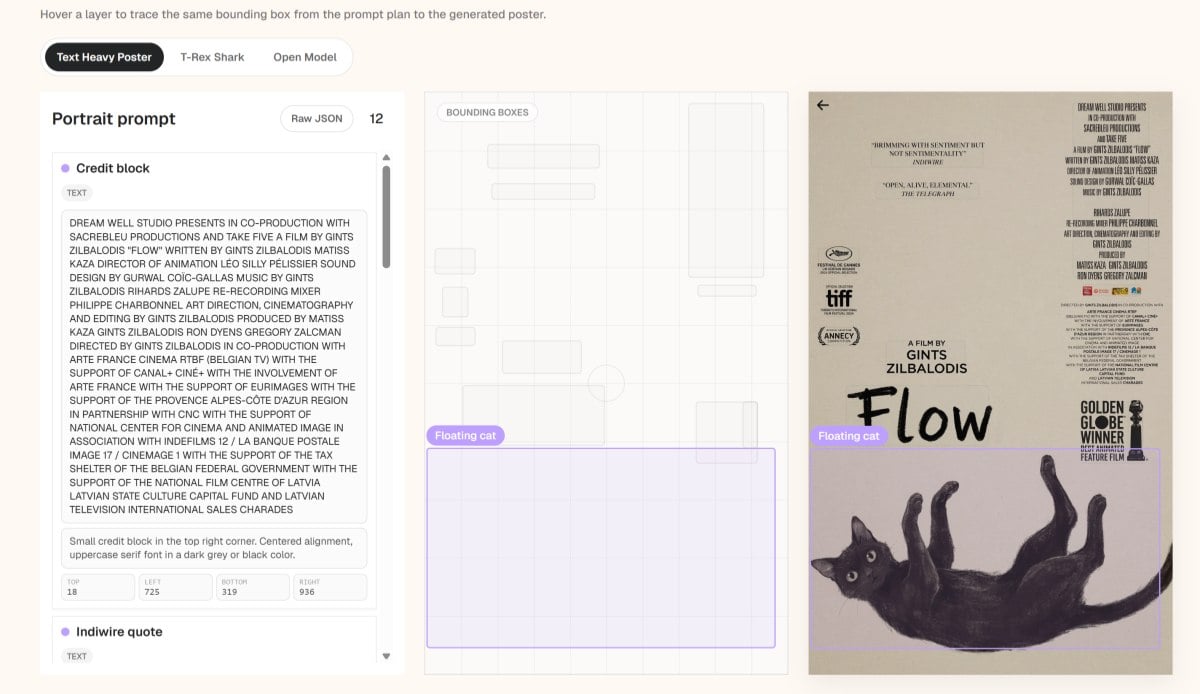Click the BOUNDING BOXES label pill
1200x694 pixels.
487,112
